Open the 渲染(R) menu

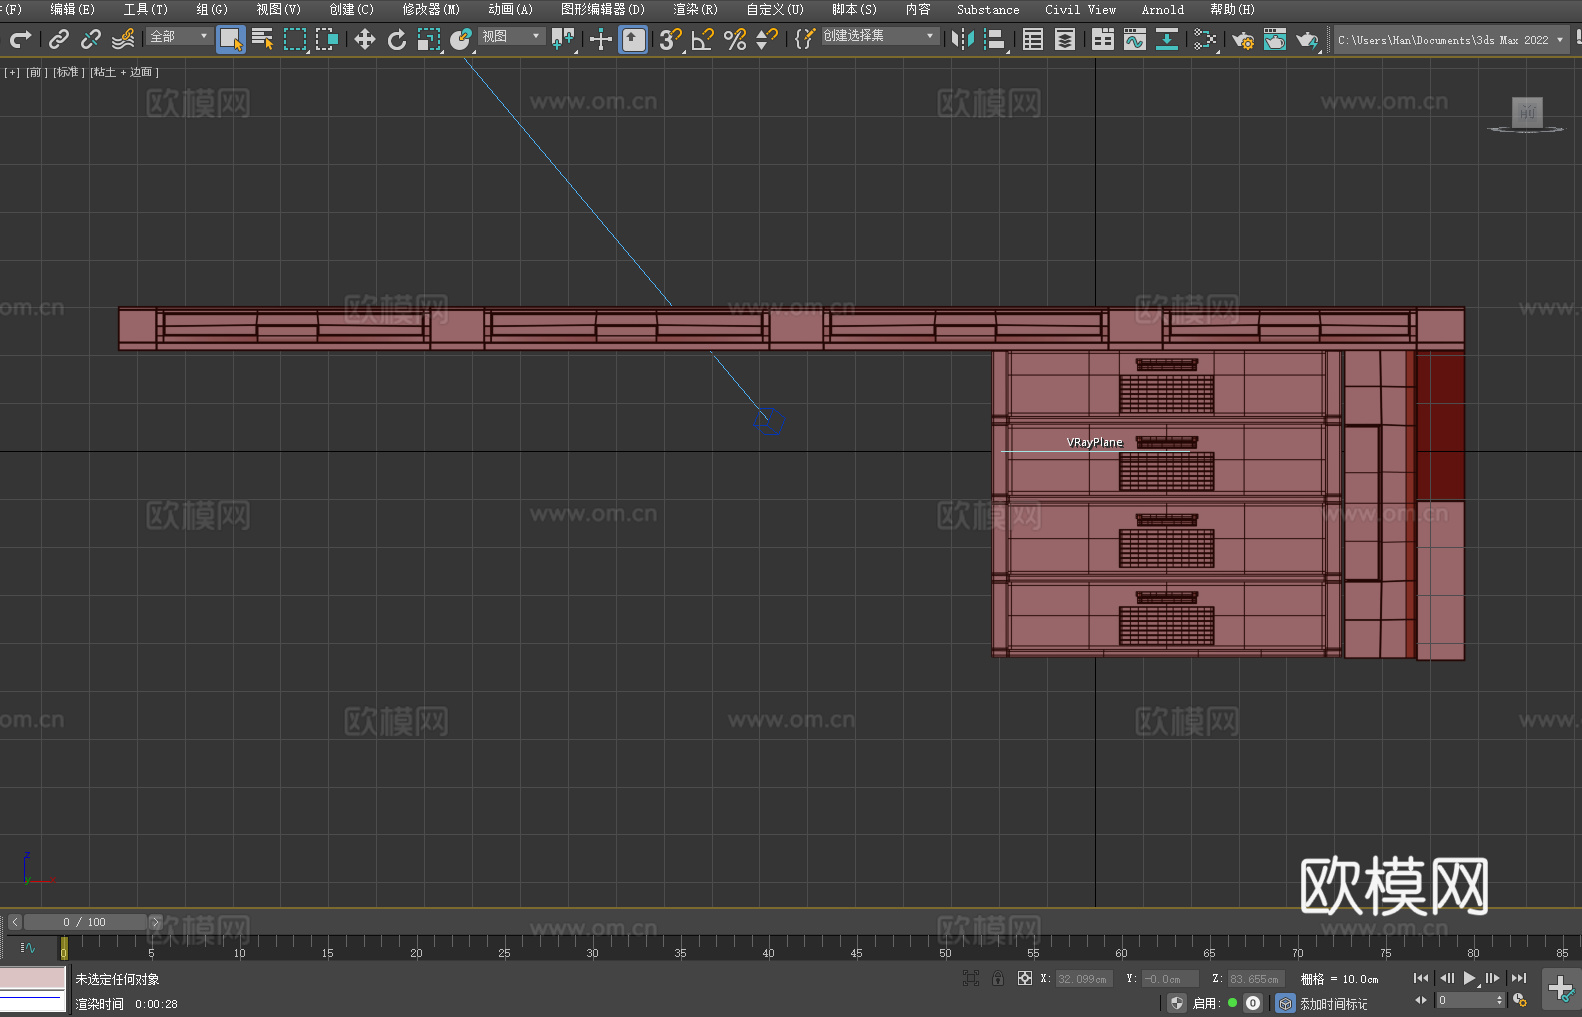click(x=695, y=9)
